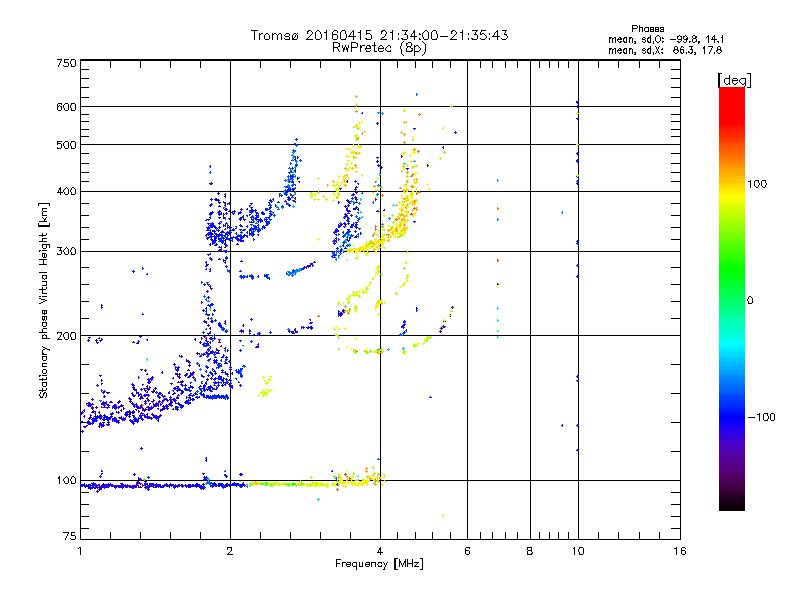The height and width of the screenshot is (600, 800).
Task: Click the y-axis '600' tick label
Action: pos(66,107)
